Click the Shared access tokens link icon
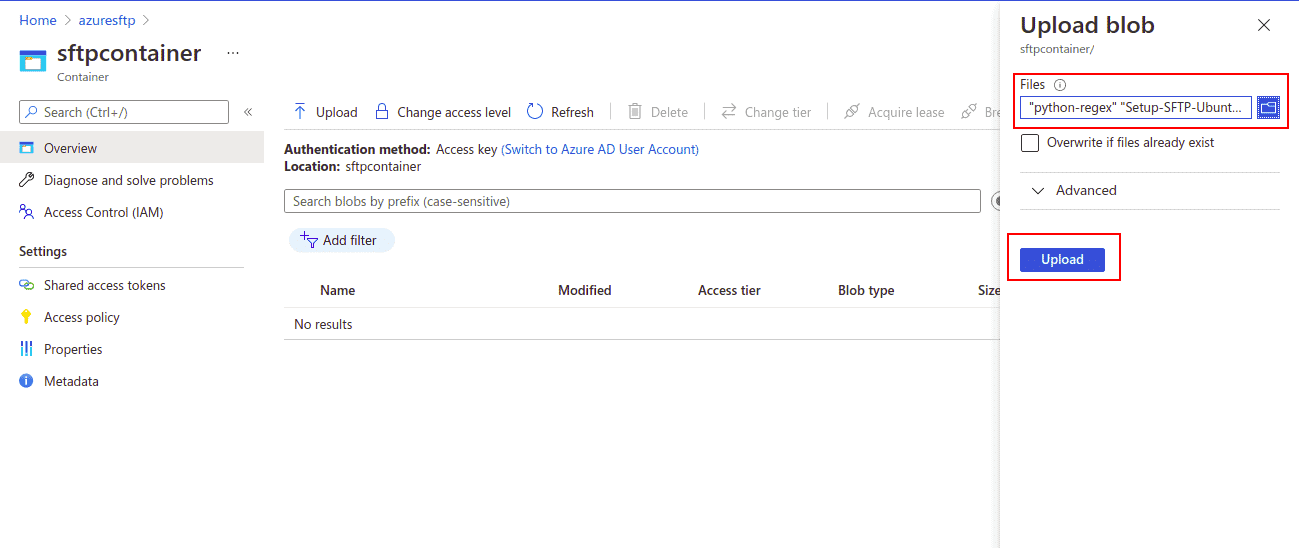Viewport: 1299px width, 548px height. tap(27, 285)
